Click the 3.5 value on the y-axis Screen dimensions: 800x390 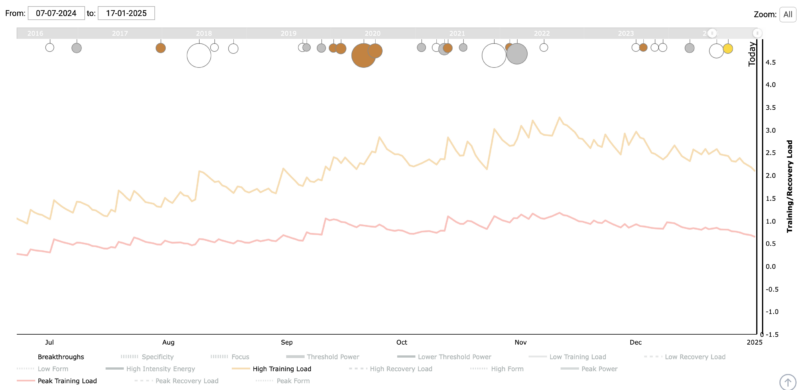click(770, 108)
